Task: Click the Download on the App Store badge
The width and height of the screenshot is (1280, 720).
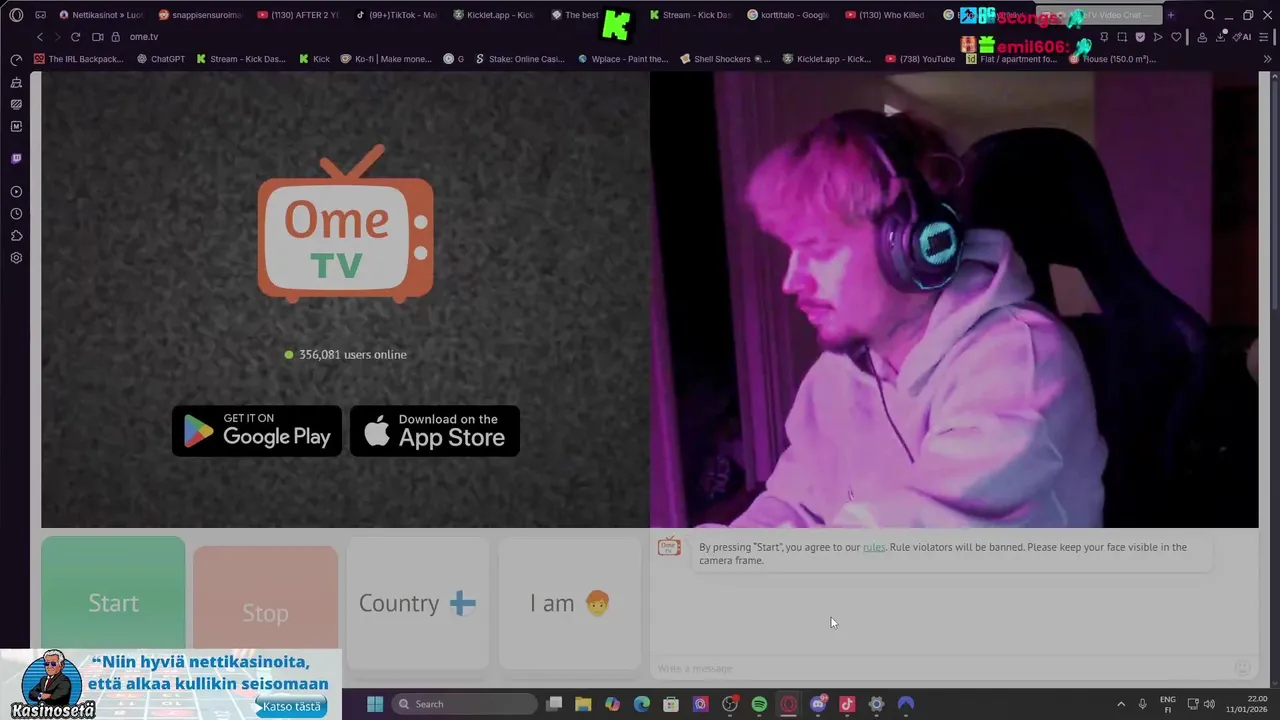Action: (x=435, y=431)
